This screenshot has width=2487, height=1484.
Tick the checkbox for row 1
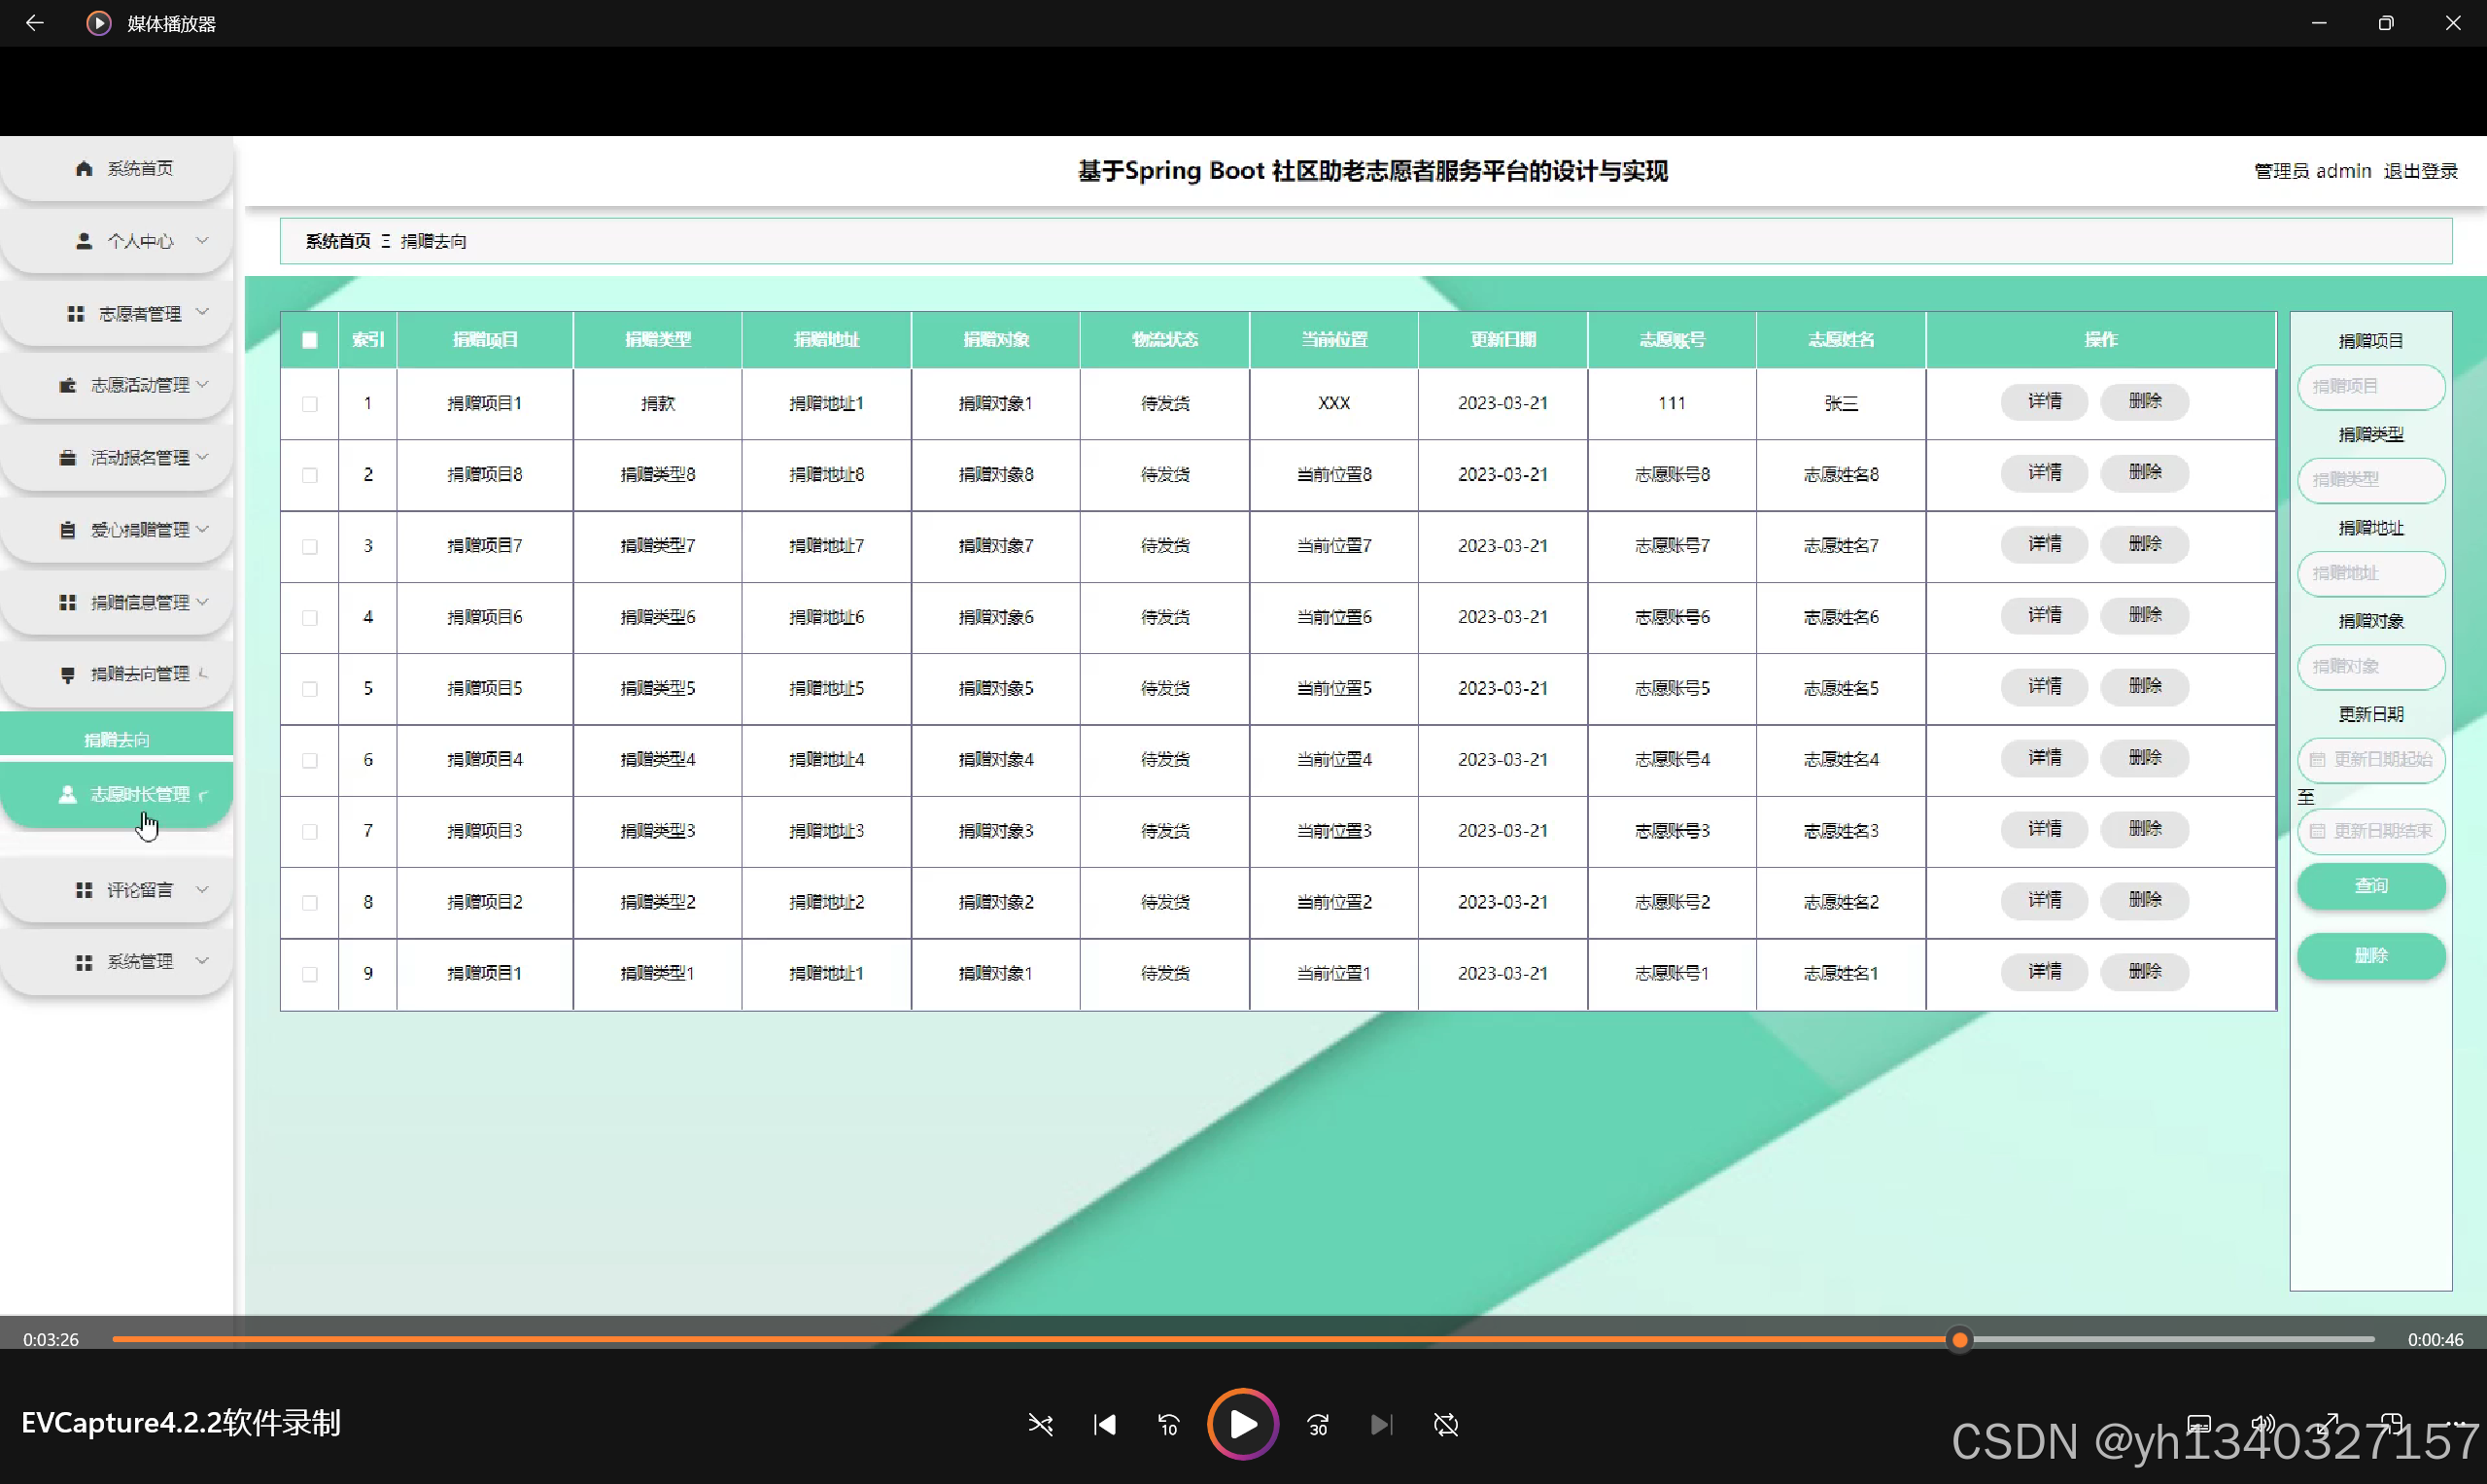click(310, 404)
